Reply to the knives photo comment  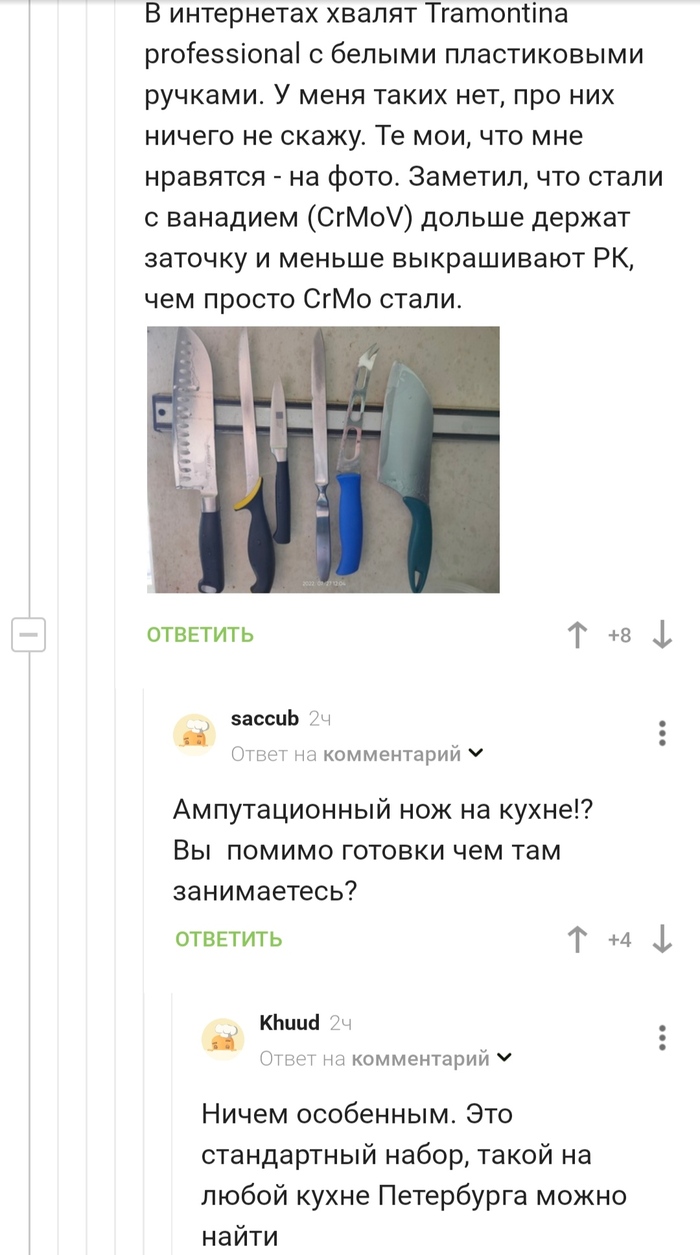[200, 635]
